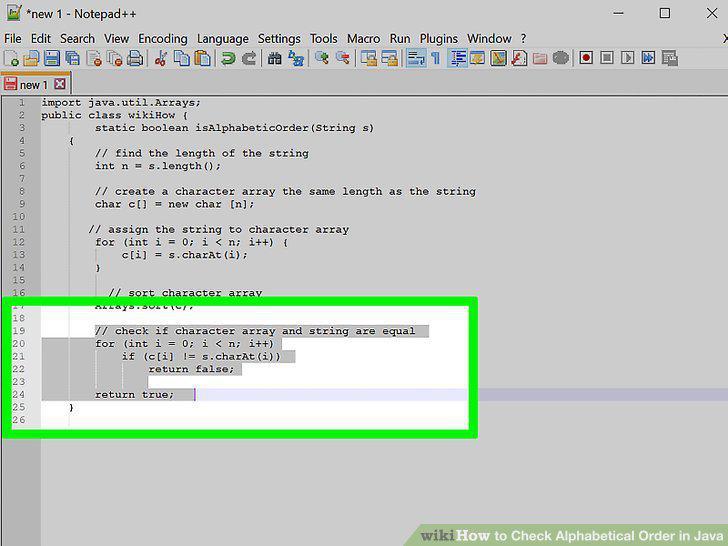
Task: Click the Save All icon
Action: [x=72, y=58]
